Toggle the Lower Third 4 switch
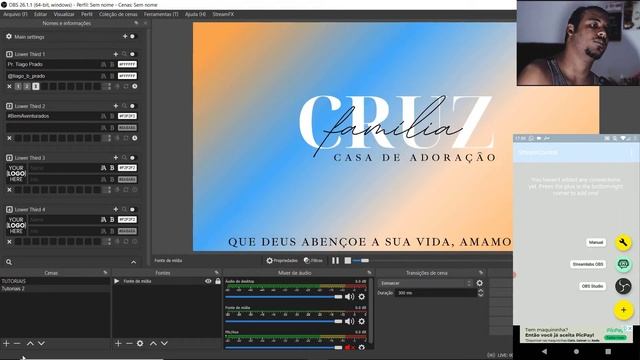Viewport: 640px width, 360px height. [132, 209]
